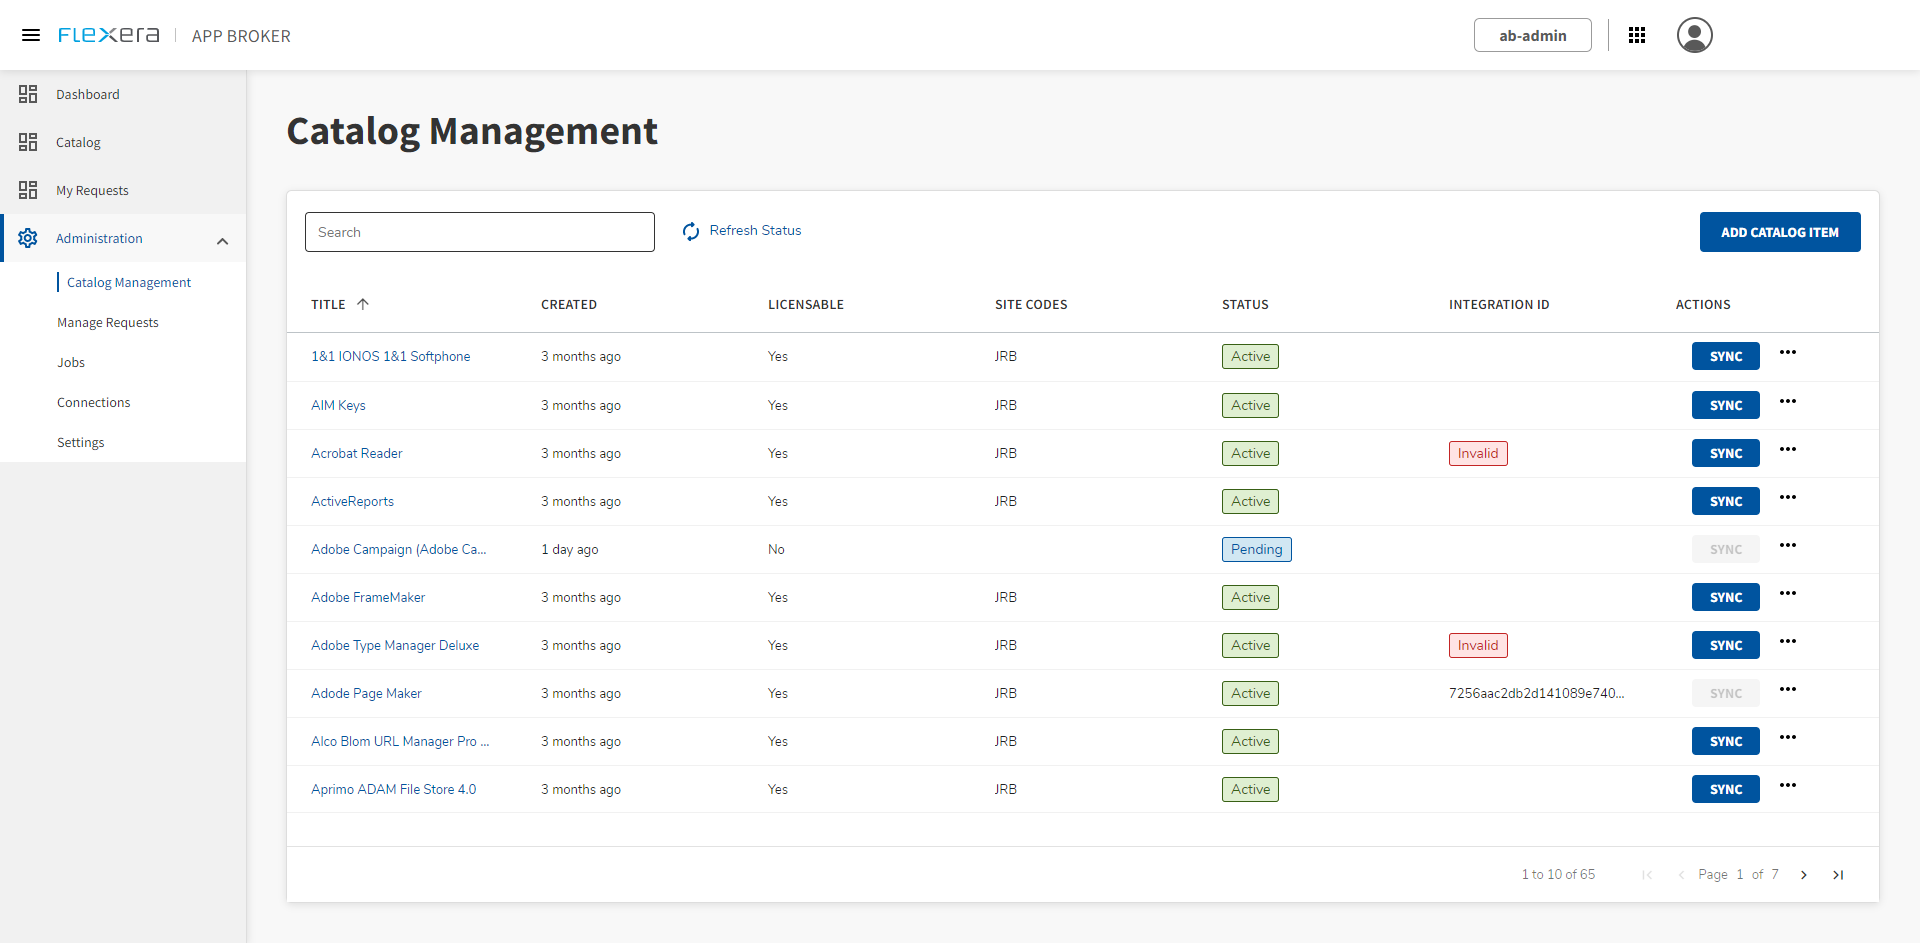Screen dimensions: 1920x943
Task: Sync the AIM Keys item
Action: pyautogui.click(x=1726, y=405)
